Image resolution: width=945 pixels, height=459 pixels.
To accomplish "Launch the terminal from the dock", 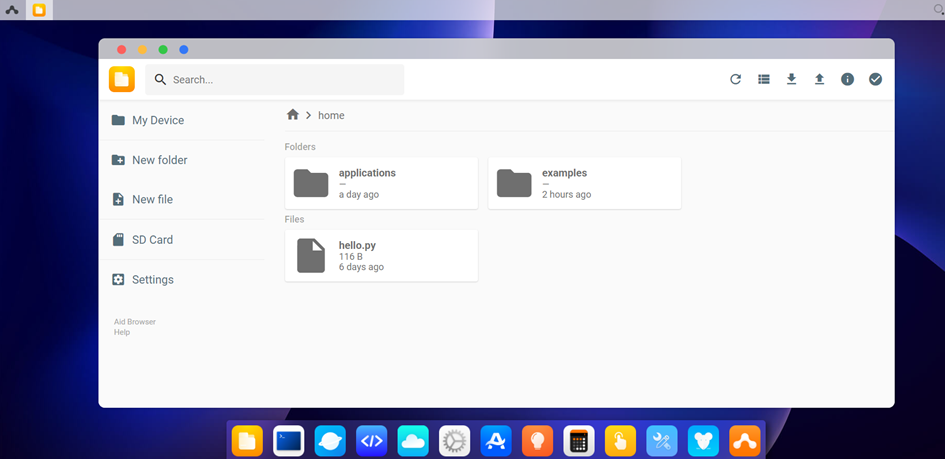I will [289, 441].
